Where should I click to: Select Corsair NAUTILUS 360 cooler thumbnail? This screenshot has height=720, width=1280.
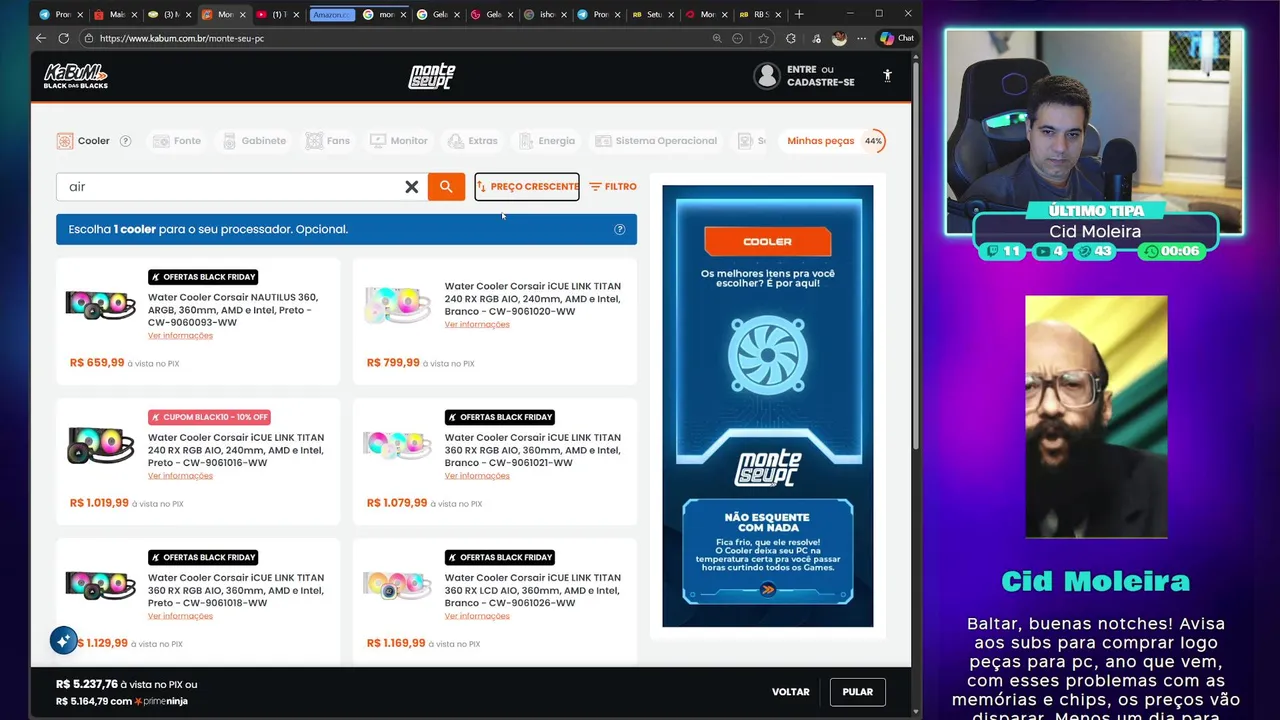click(100, 305)
